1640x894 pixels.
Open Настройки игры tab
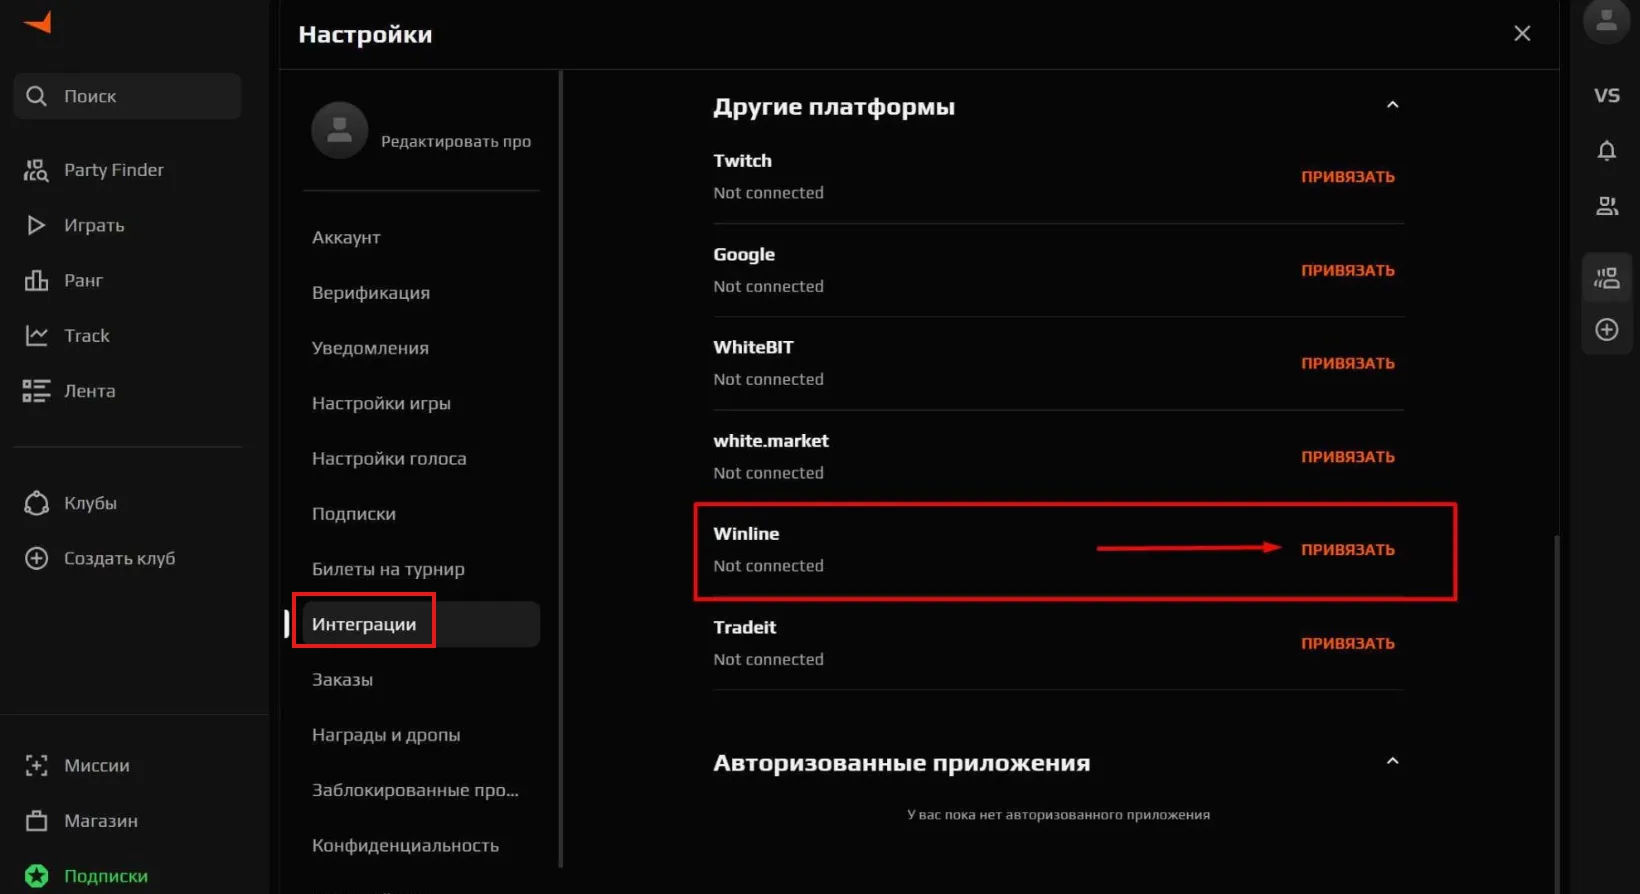[381, 403]
